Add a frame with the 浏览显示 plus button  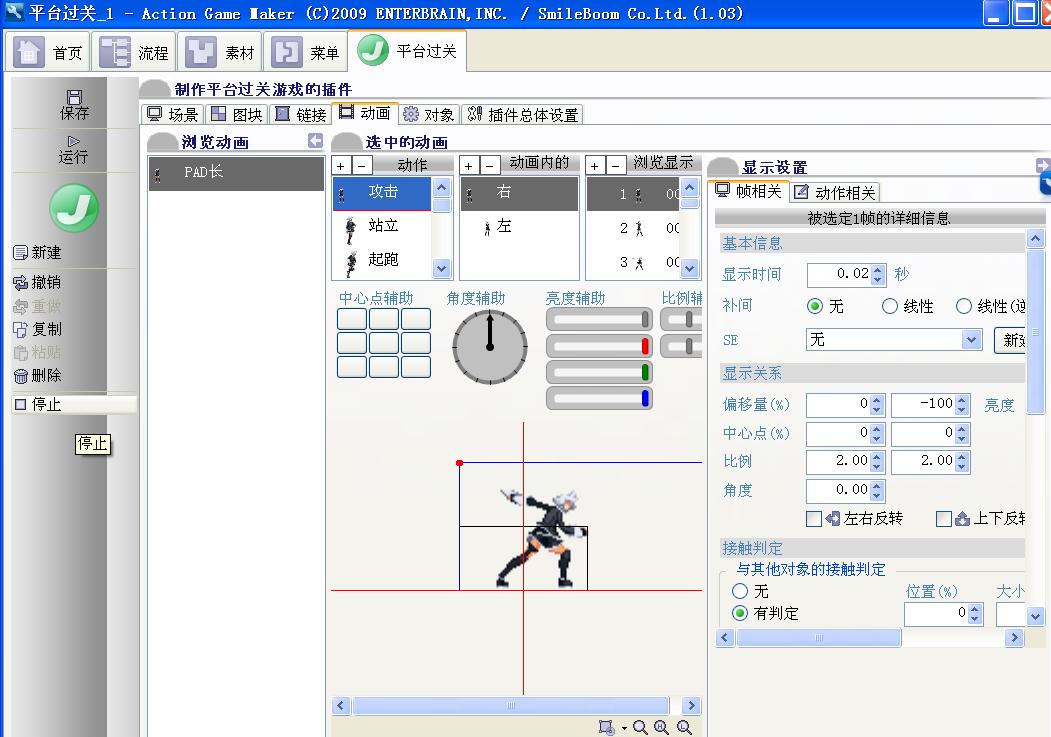pos(595,165)
